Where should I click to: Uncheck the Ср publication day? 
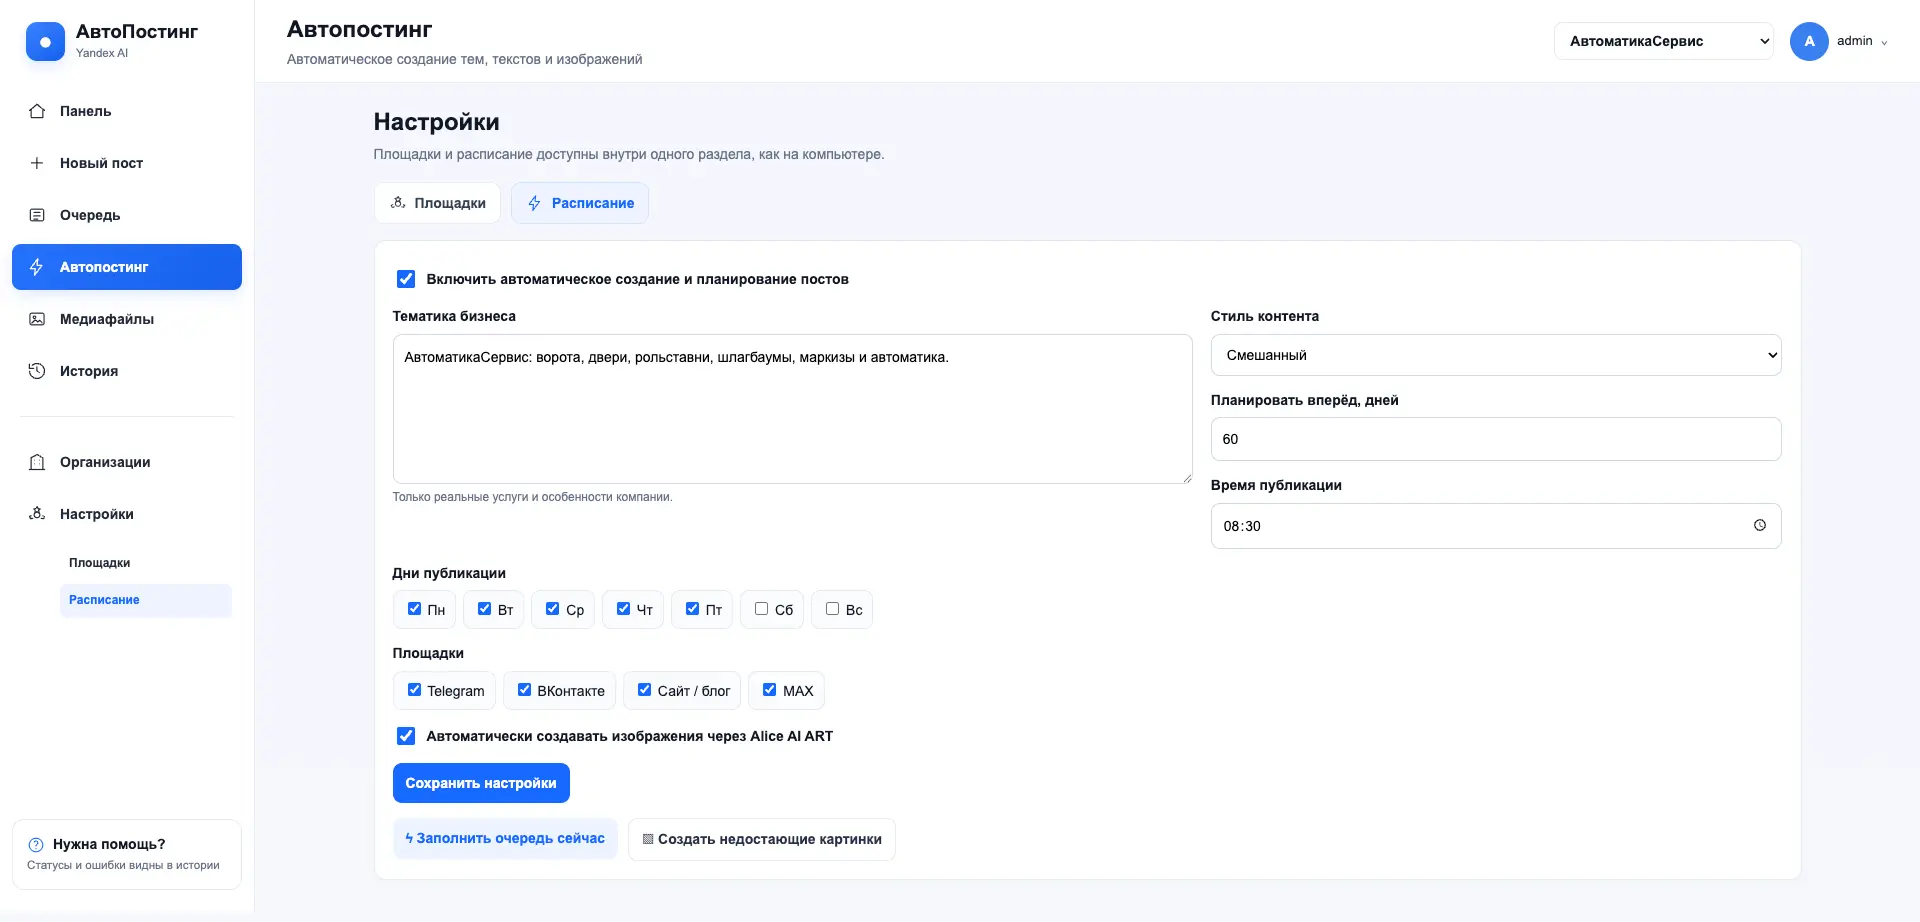[552, 609]
